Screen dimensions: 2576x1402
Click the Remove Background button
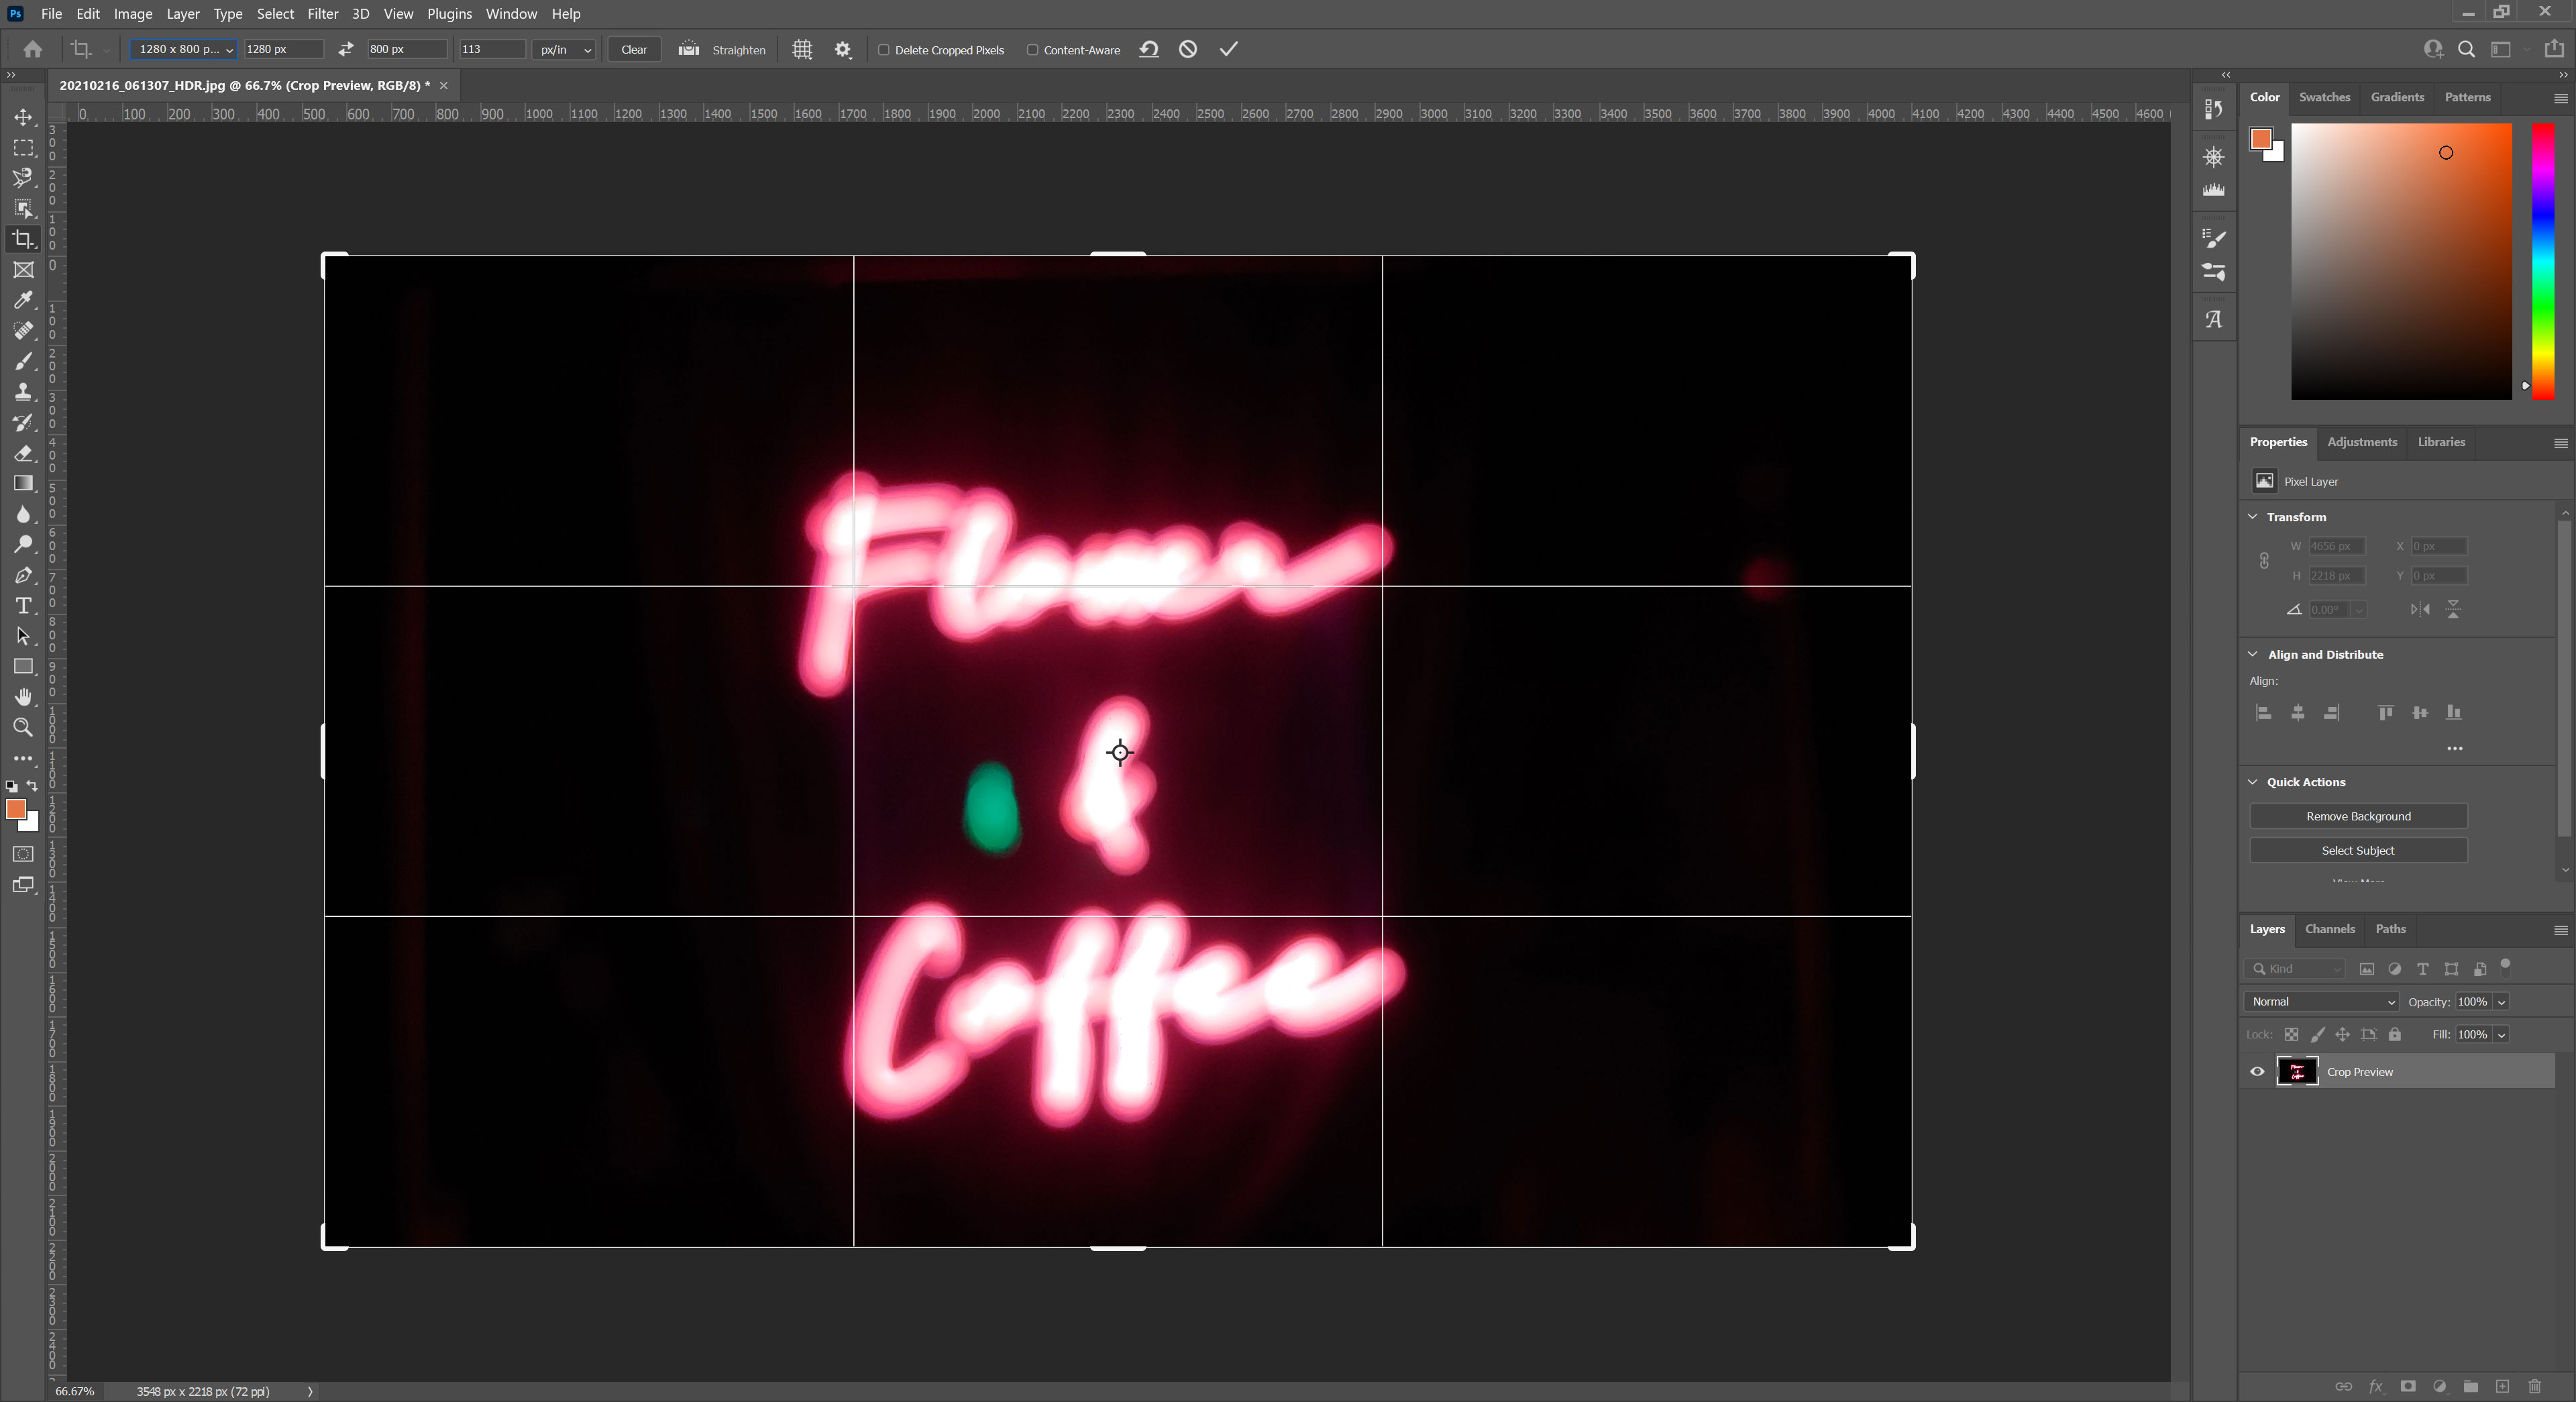pyautogui.click(x=2358, y=816)
